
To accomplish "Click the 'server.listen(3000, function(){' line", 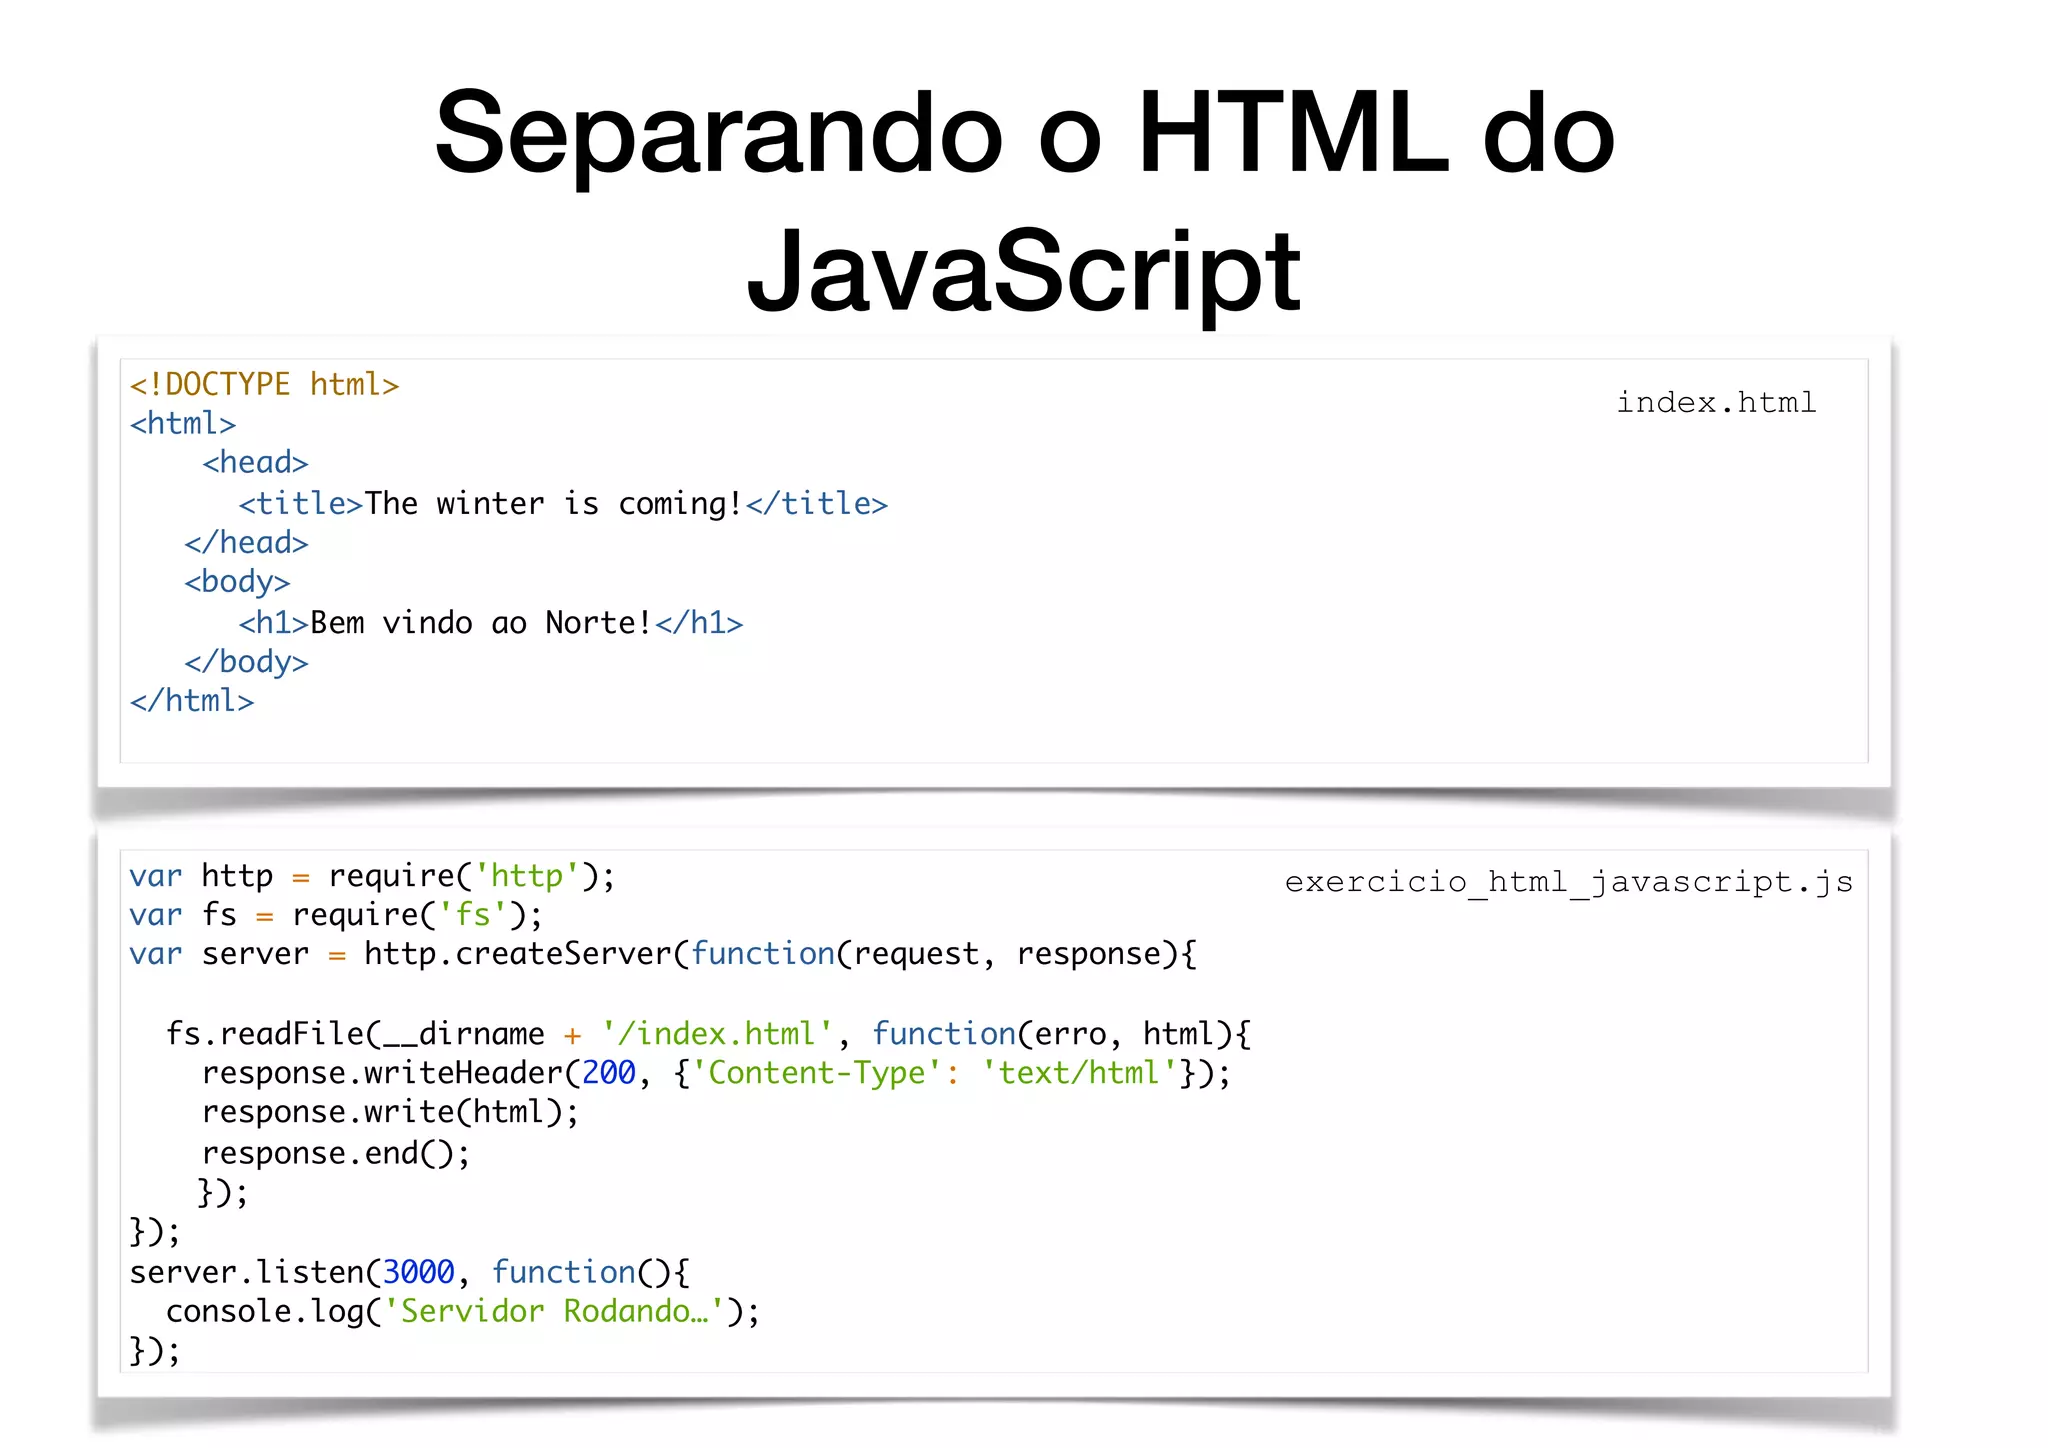I will (409, 1273).
